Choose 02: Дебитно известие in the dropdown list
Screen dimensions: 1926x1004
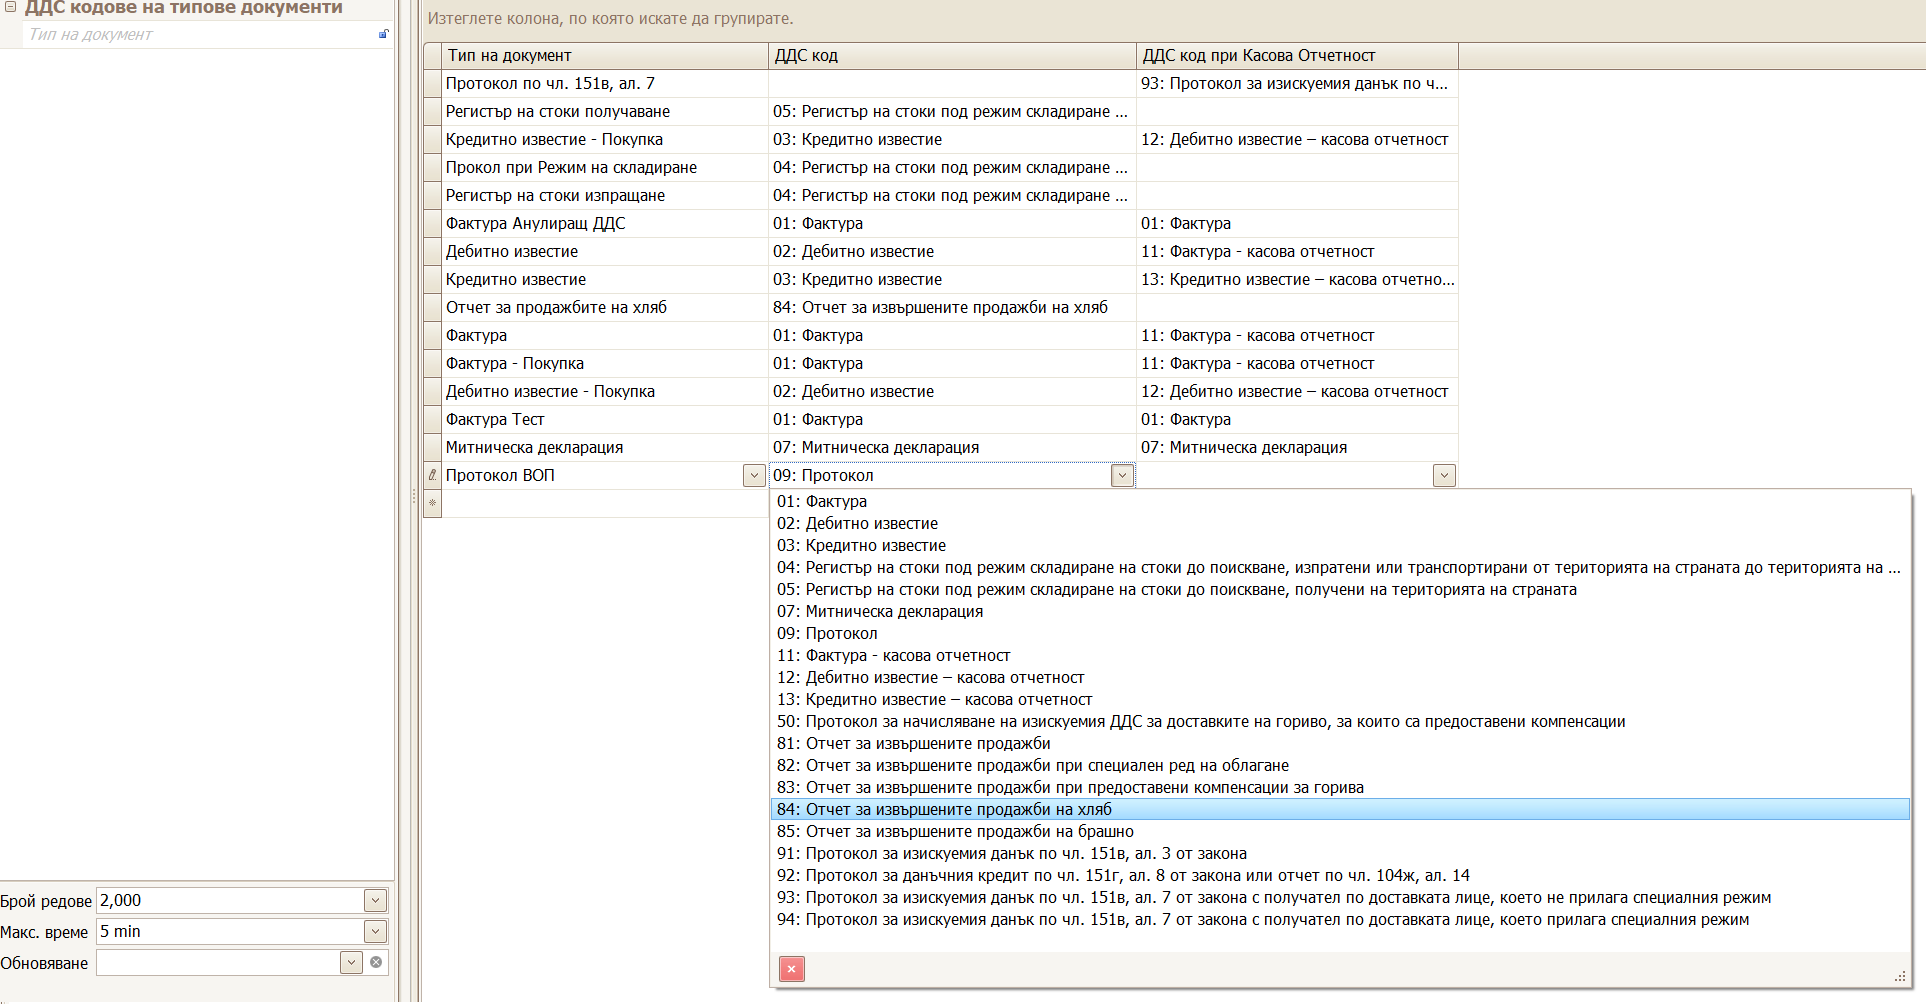click(x=1340, y=523)
